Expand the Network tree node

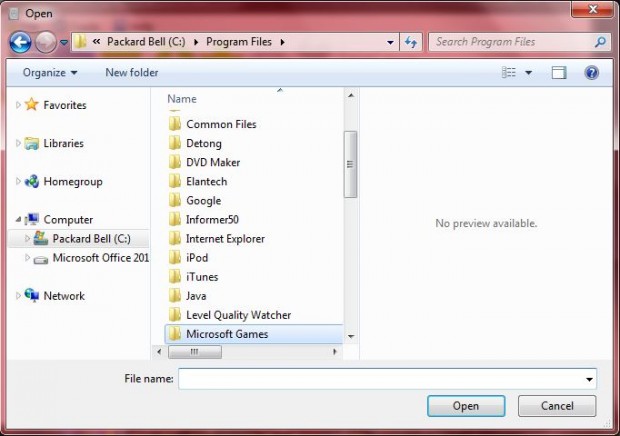click(18, 296)
